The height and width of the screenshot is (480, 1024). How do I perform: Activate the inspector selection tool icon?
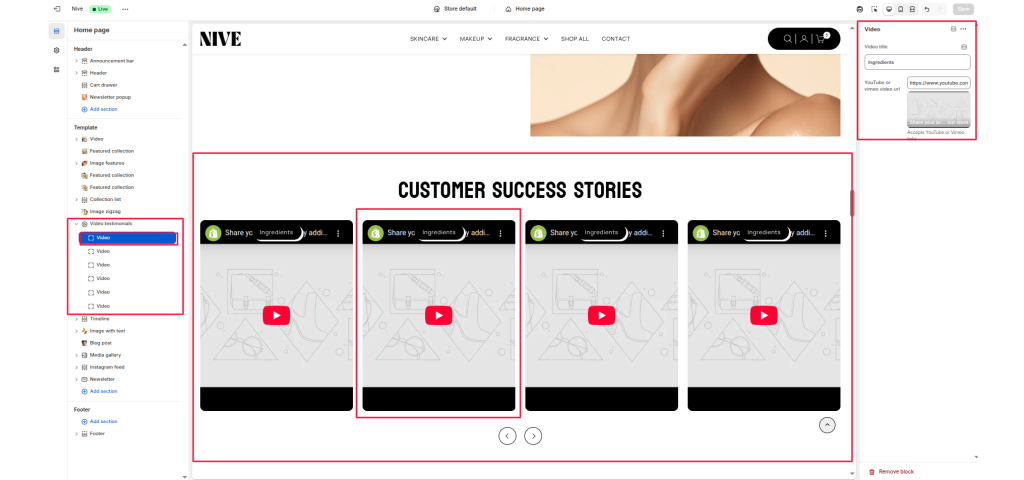click(x=874, y=9)
